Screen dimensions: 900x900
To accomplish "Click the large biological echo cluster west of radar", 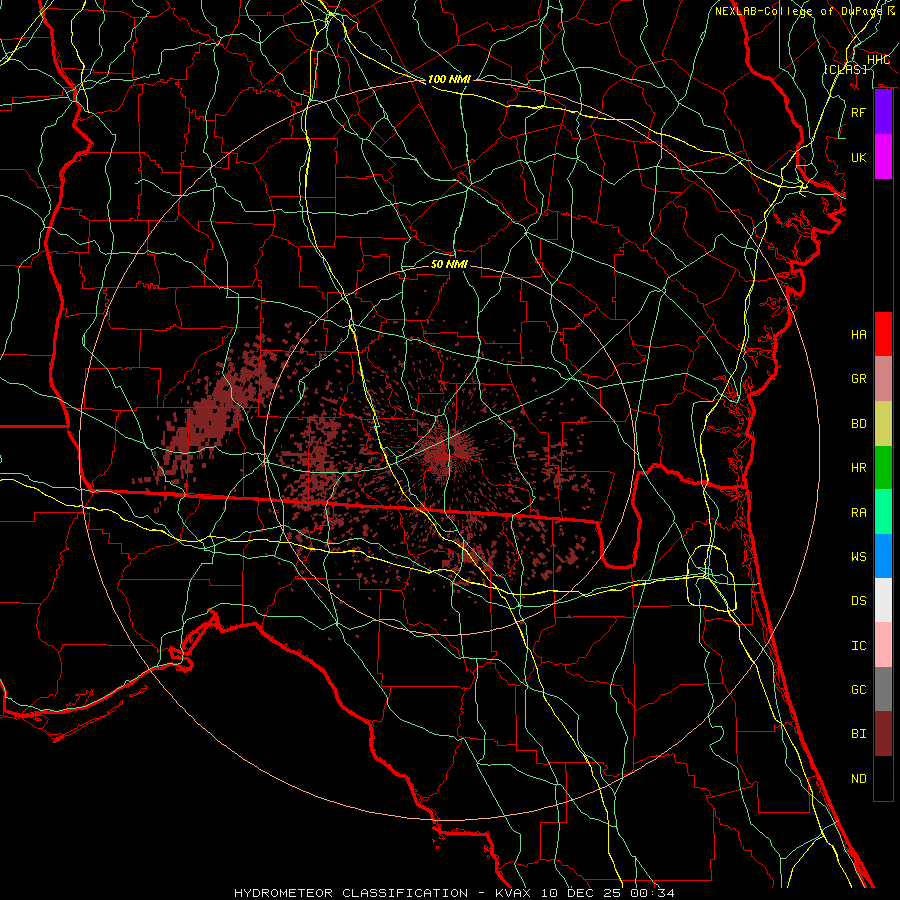I will tap(215, 412).
